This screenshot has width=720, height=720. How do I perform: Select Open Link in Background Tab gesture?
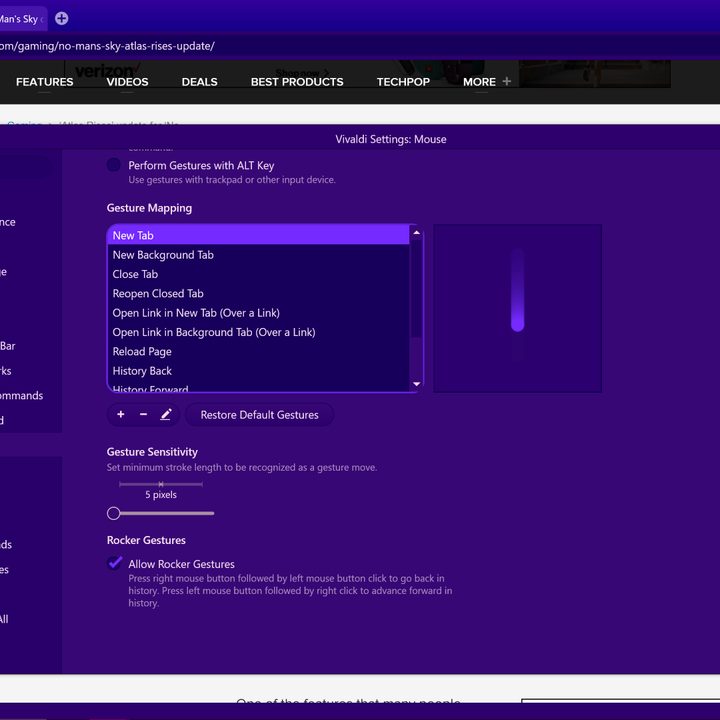pos(258,332)
